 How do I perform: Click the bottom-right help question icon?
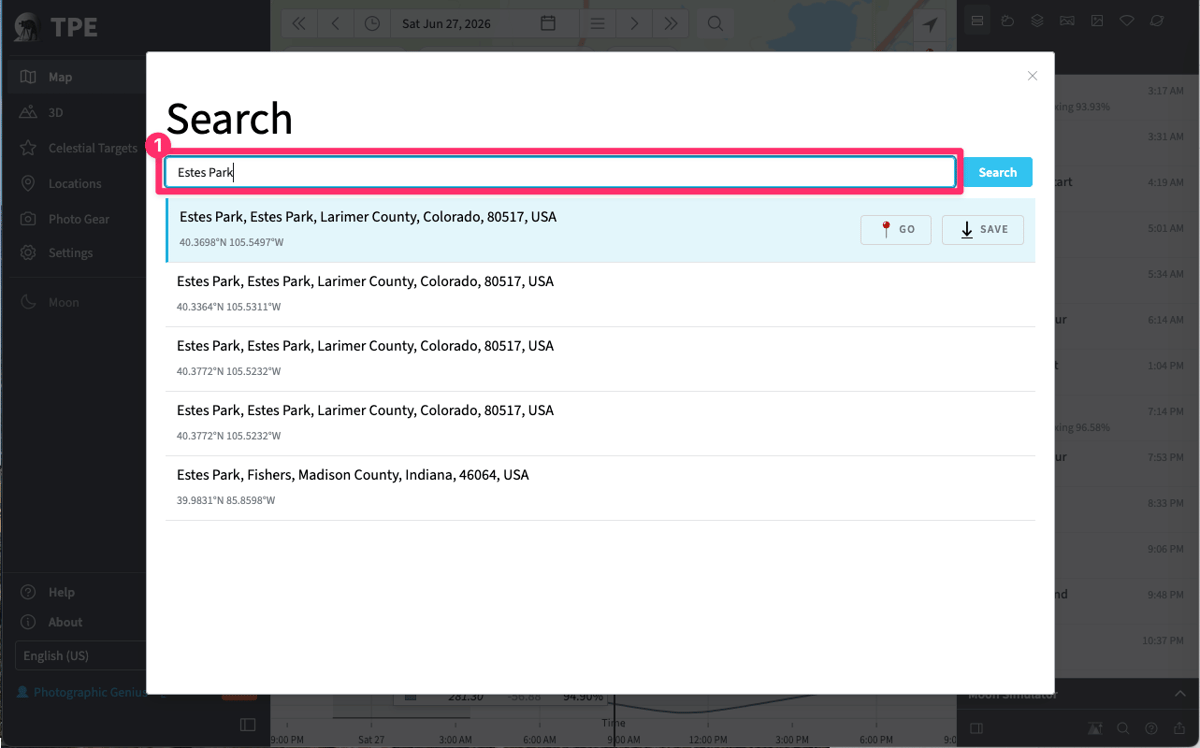[x=1151, y=728]
